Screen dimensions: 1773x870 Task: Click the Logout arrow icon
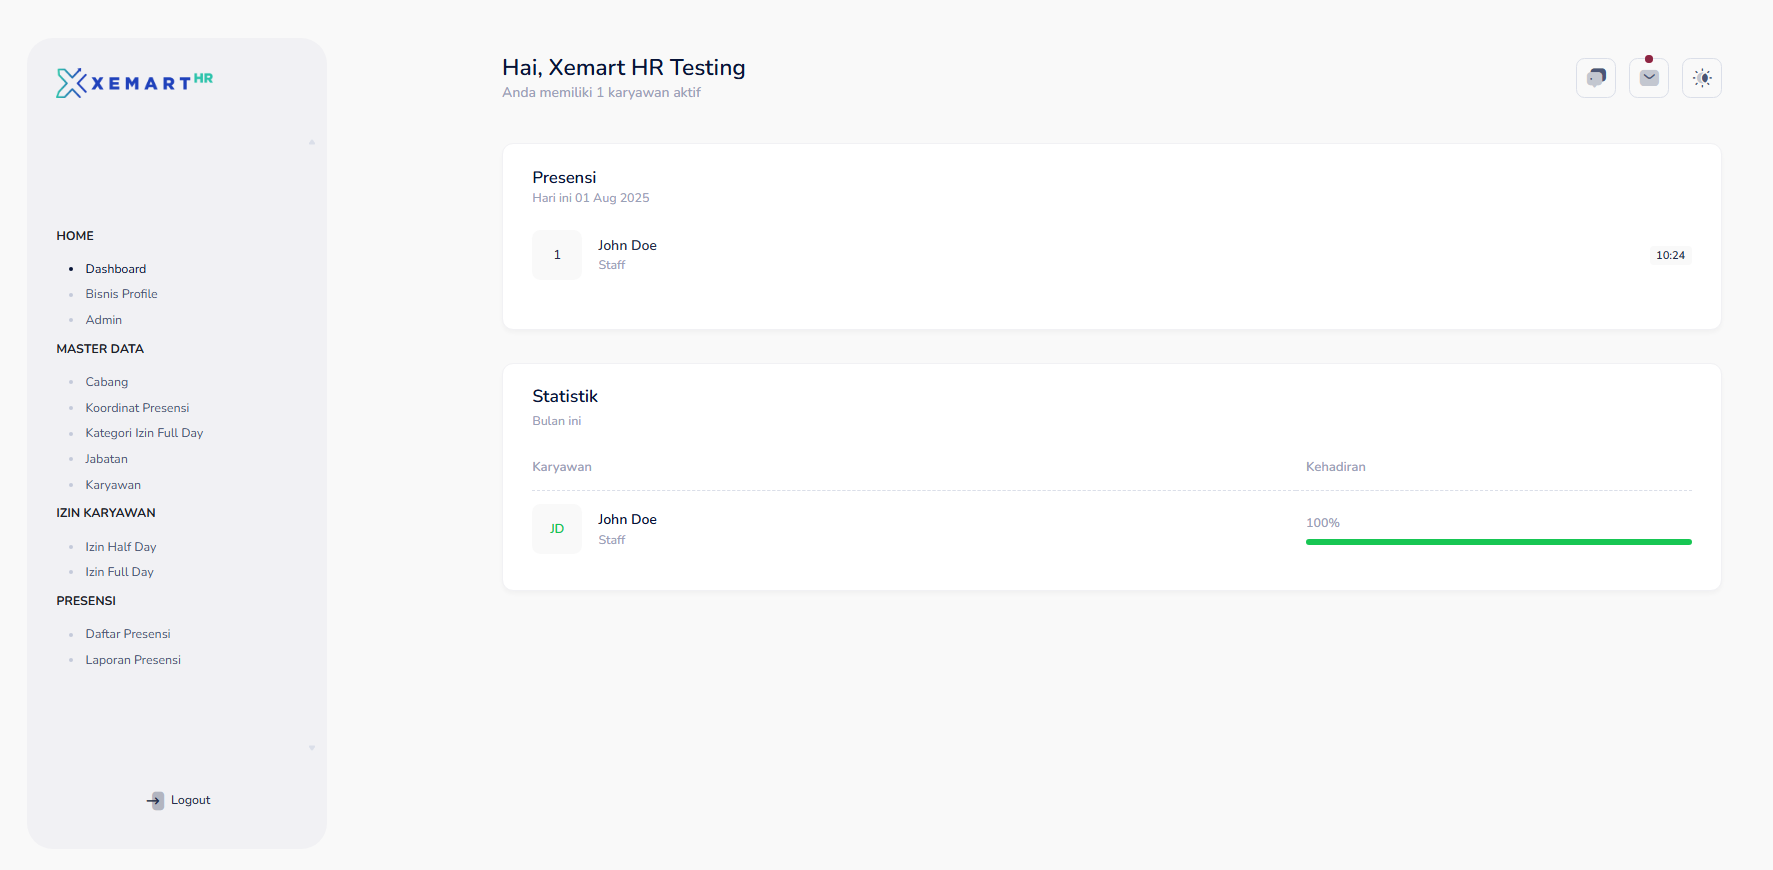(x=155, y=800)
